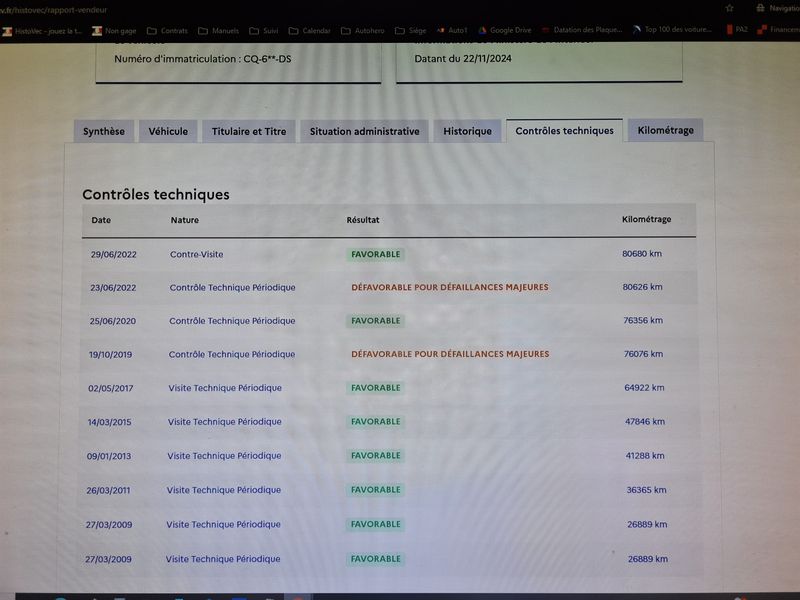Click FAVORABLE badge for 29/06/2022
This screenshot has width=800, height=600.
(x=376, y=254)
